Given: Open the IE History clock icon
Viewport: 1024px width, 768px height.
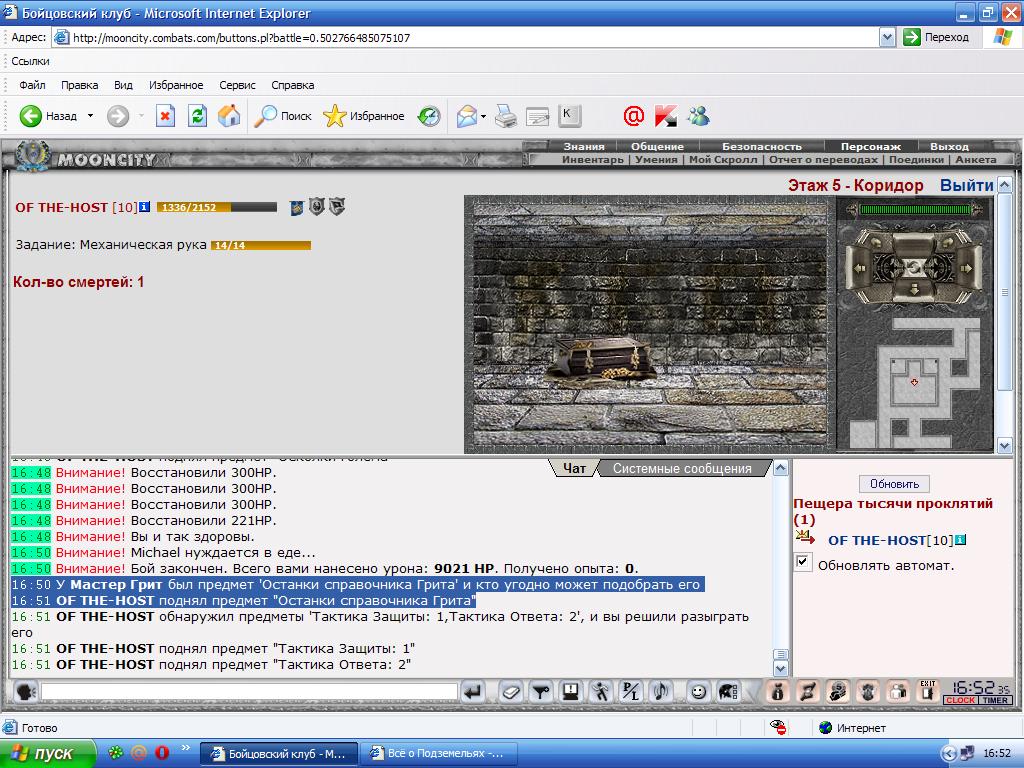Looking at the screenshot, I should [x=429, y=116].
